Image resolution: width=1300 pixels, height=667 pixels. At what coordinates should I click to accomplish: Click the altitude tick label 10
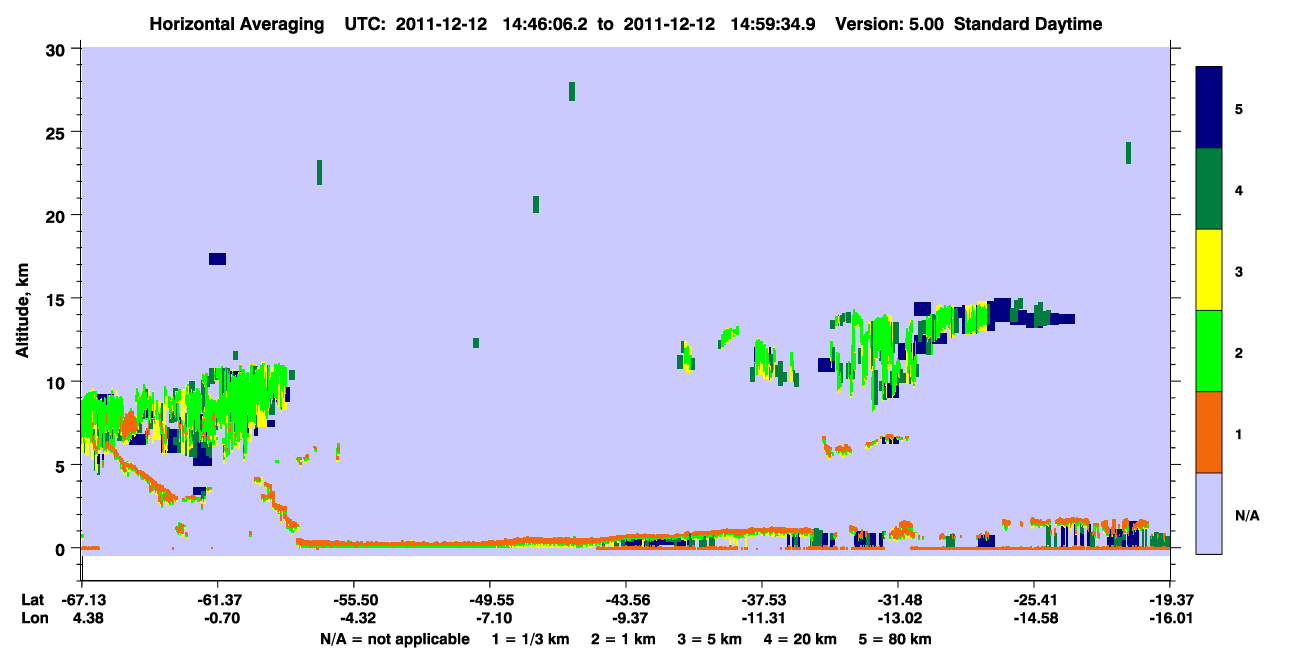58,382
